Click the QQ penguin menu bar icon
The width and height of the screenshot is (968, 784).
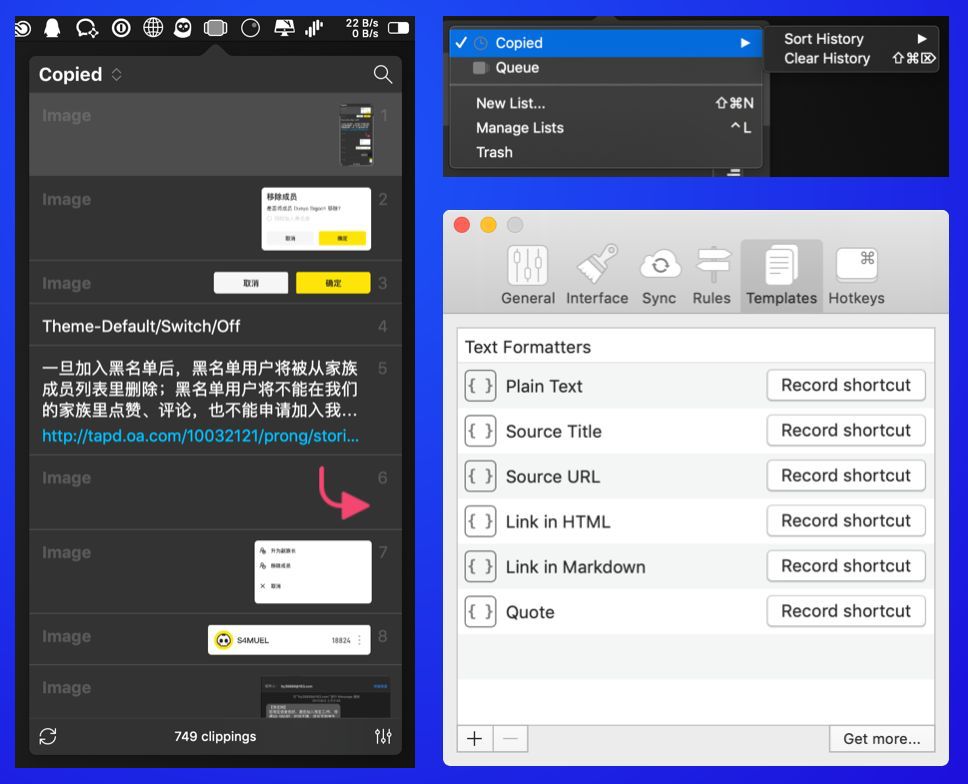point(52,28)
